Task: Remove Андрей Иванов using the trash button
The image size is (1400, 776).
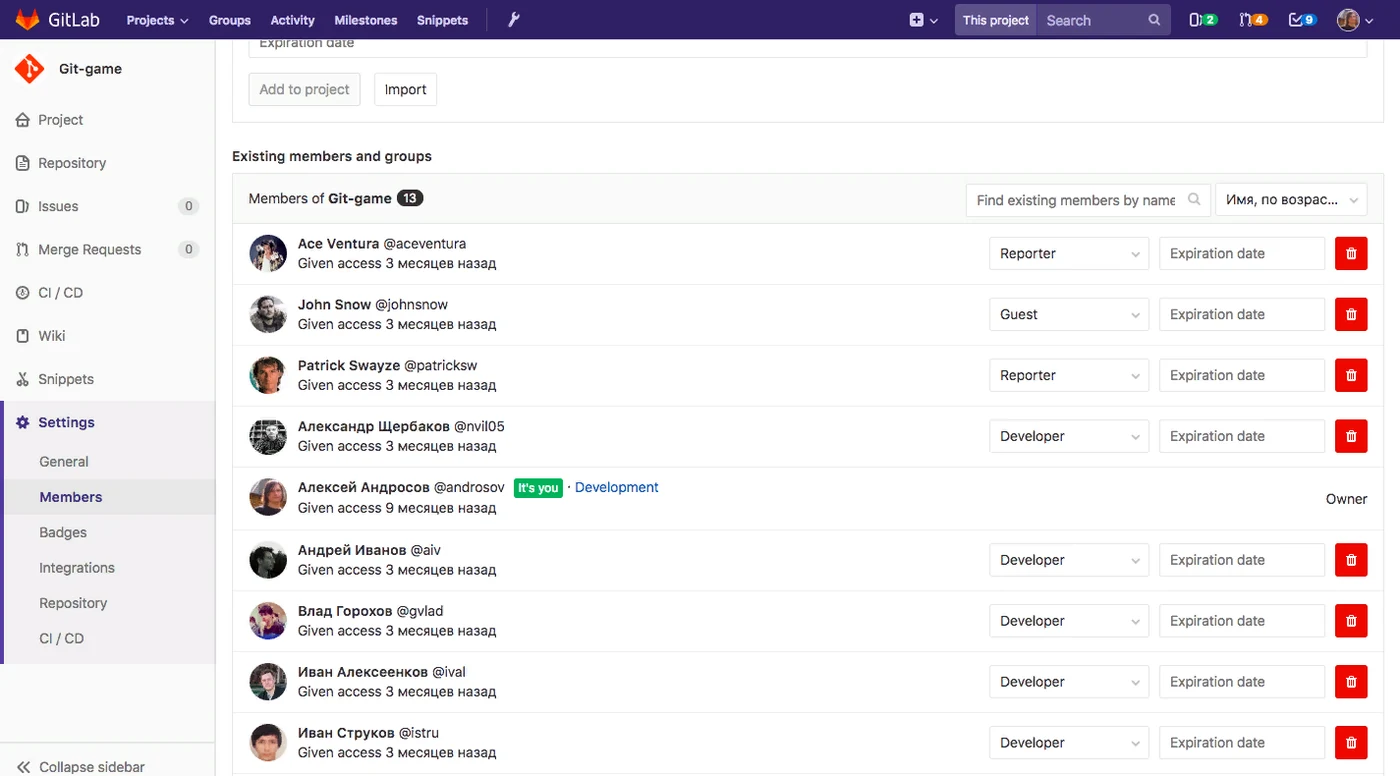Action: 1351,561
